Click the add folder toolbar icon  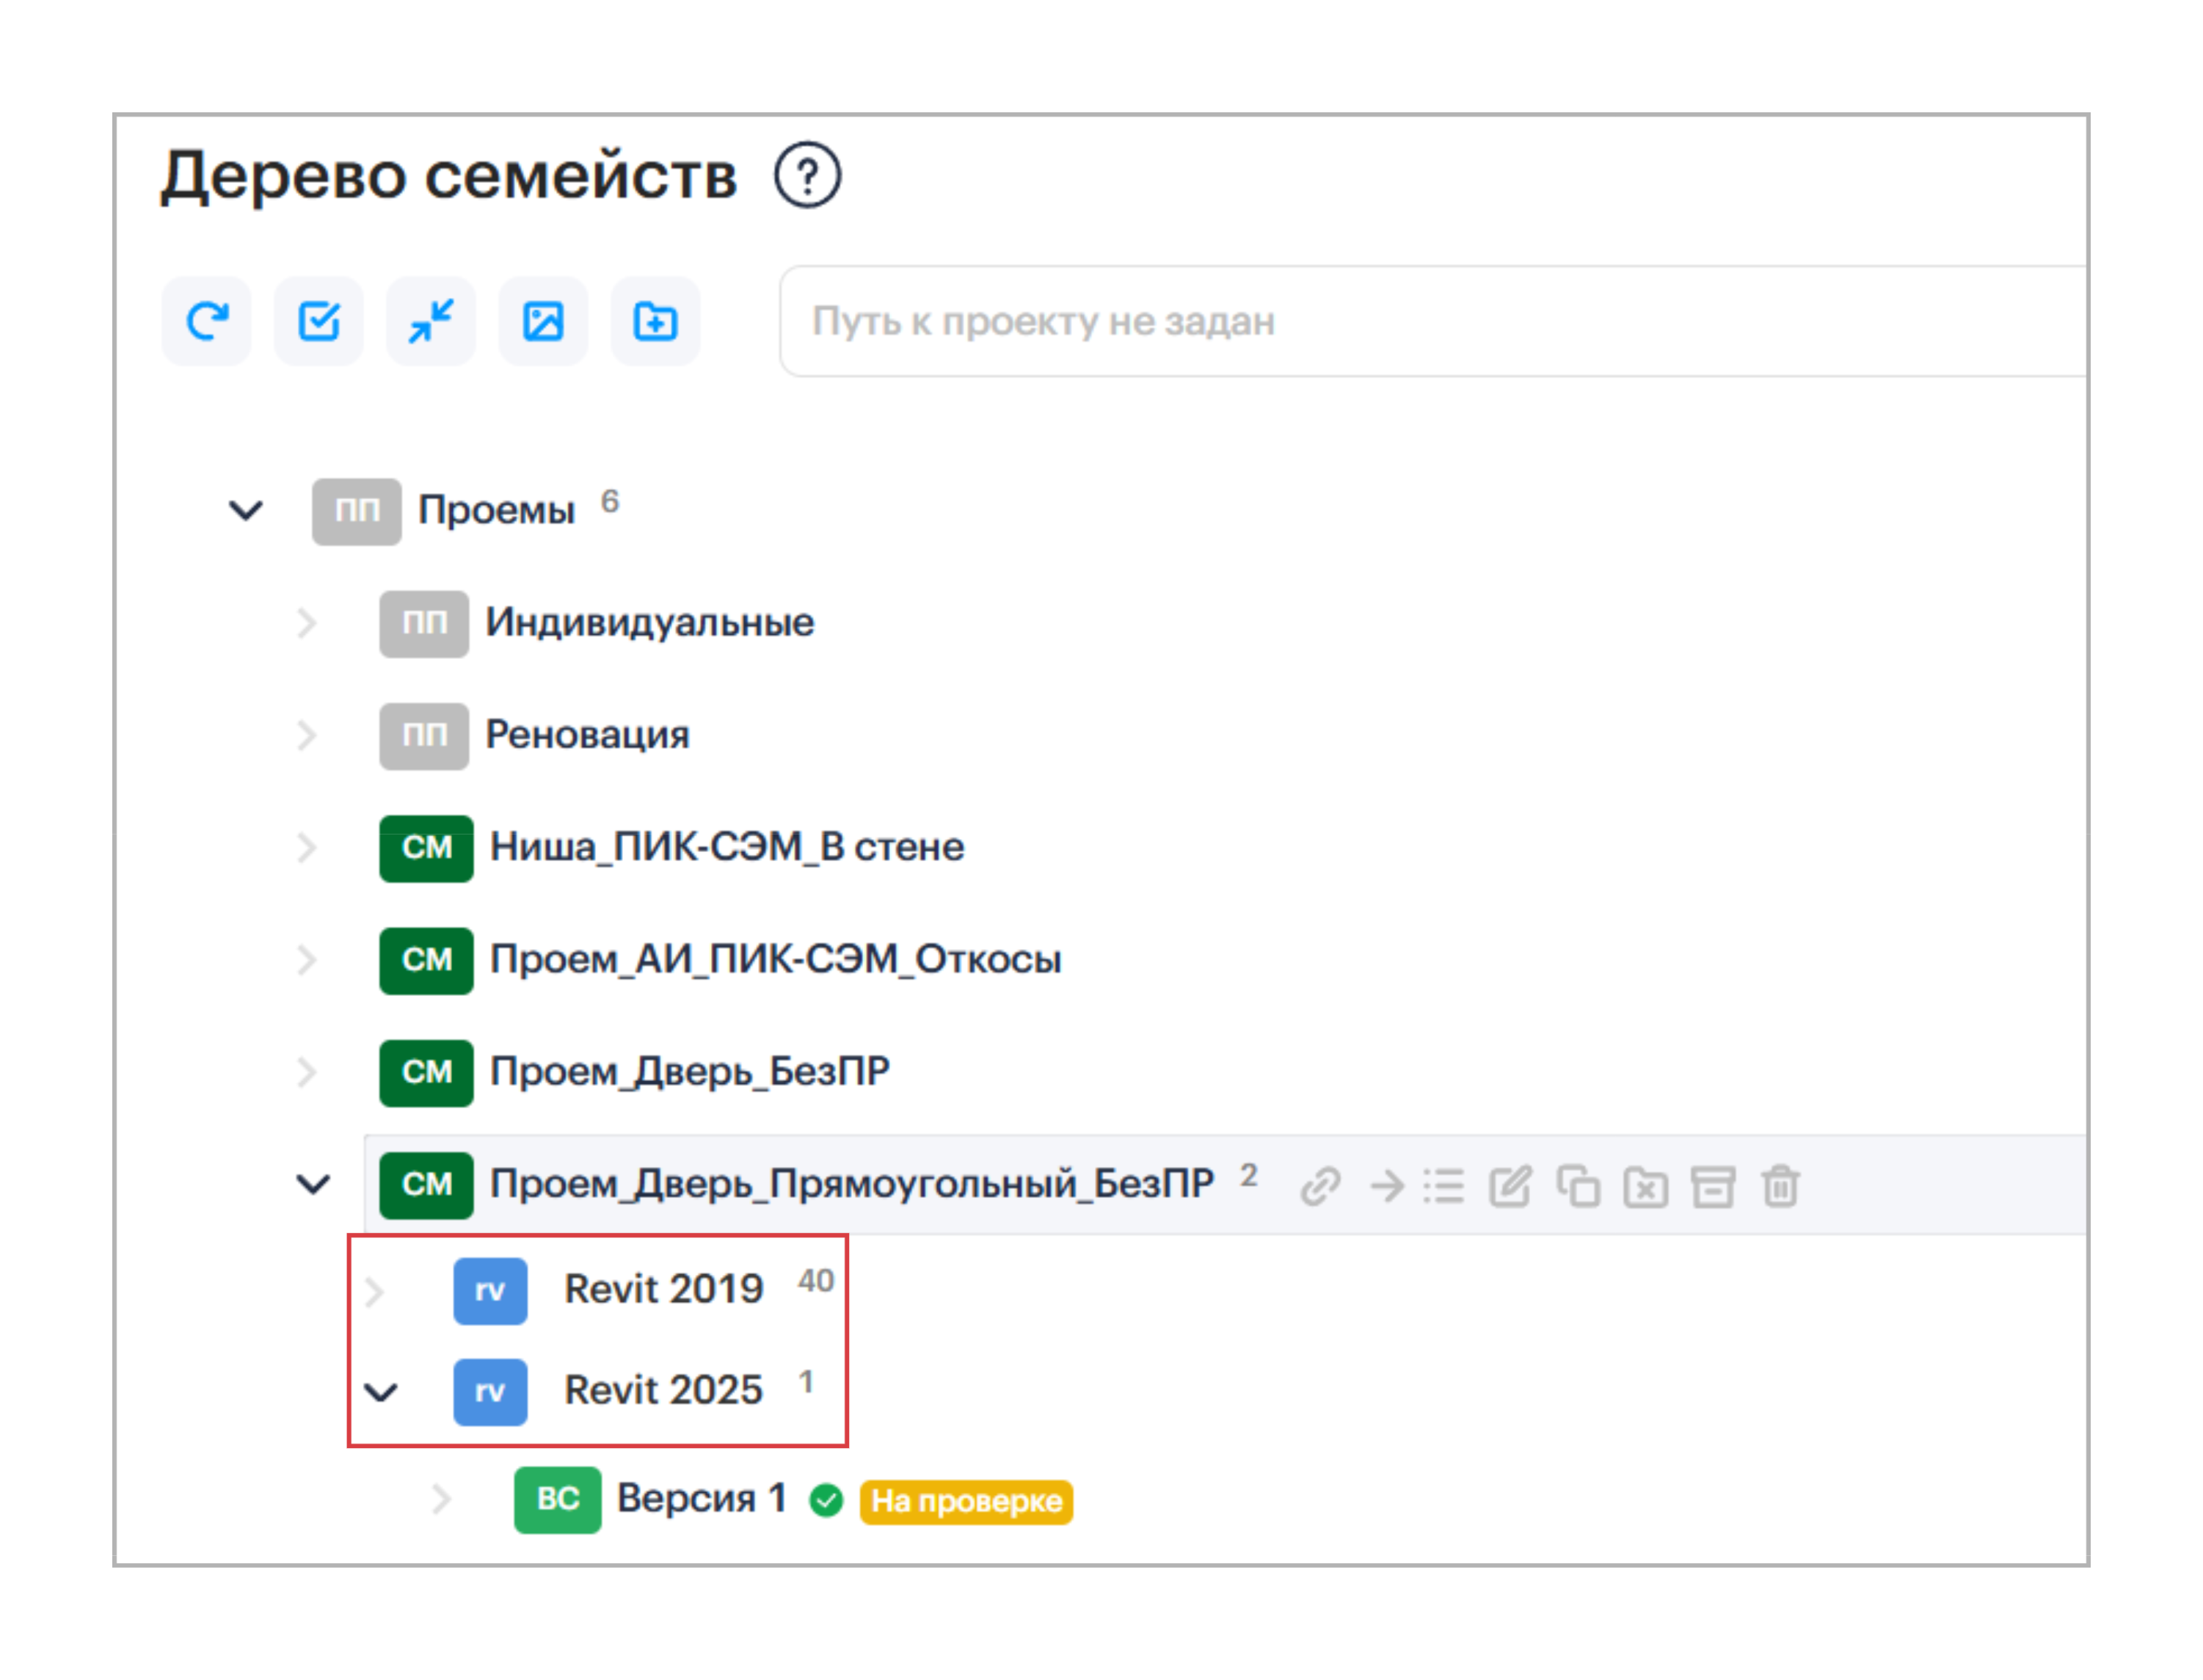pyautogui.click(x=655, y=321)
